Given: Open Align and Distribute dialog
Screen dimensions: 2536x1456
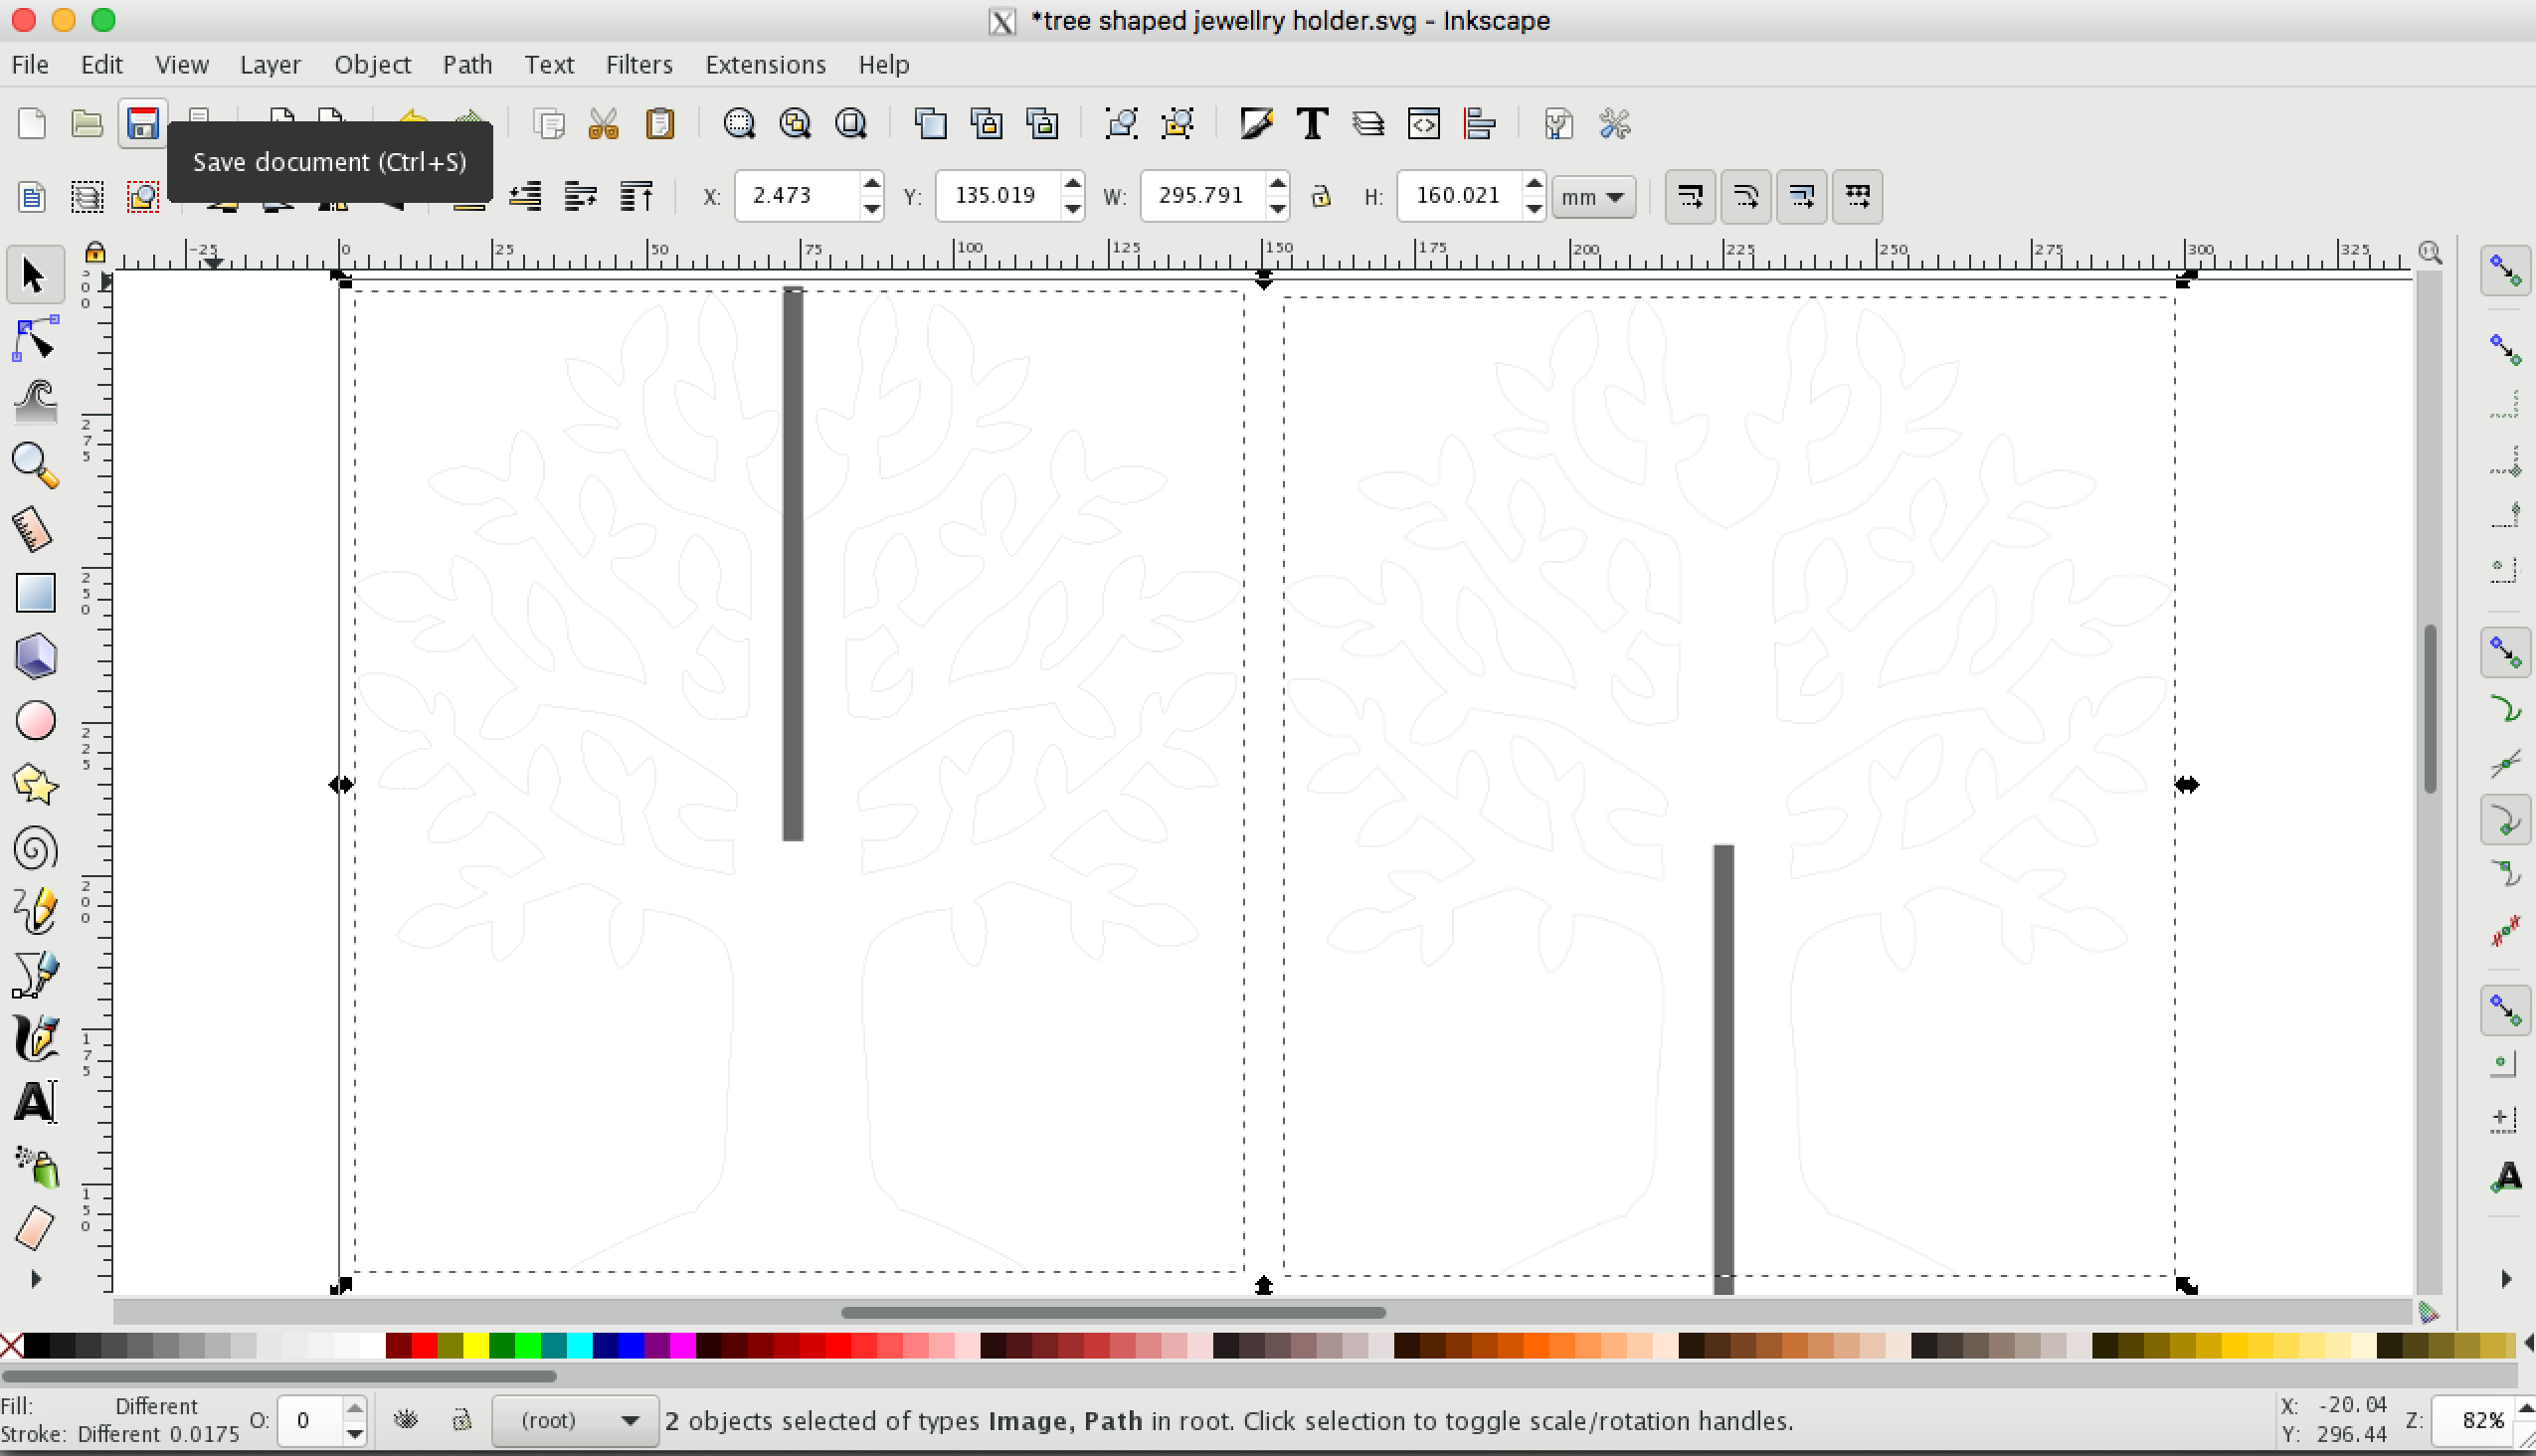Looking at the screenshot, I should 1479,124.
